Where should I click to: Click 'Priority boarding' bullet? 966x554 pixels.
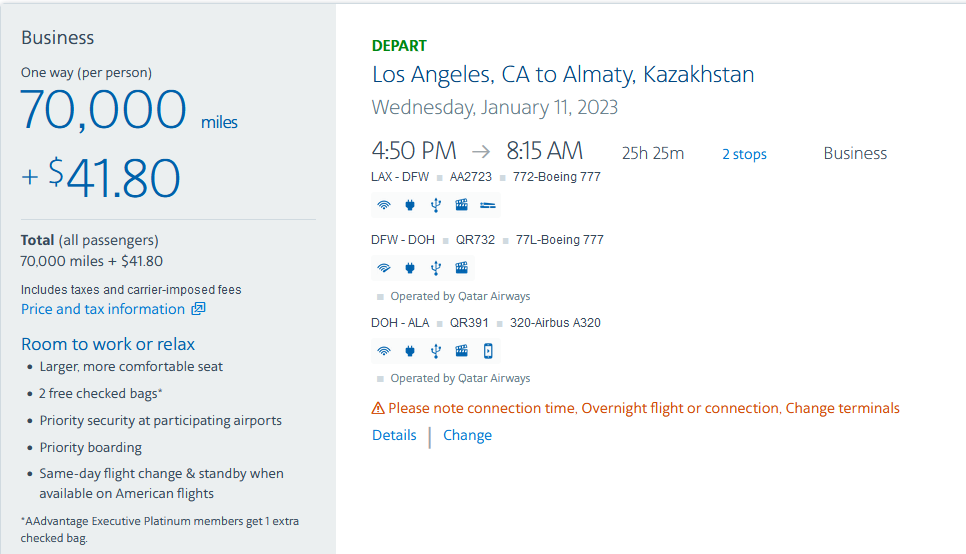pyautogui.click(x=91, y=447)
